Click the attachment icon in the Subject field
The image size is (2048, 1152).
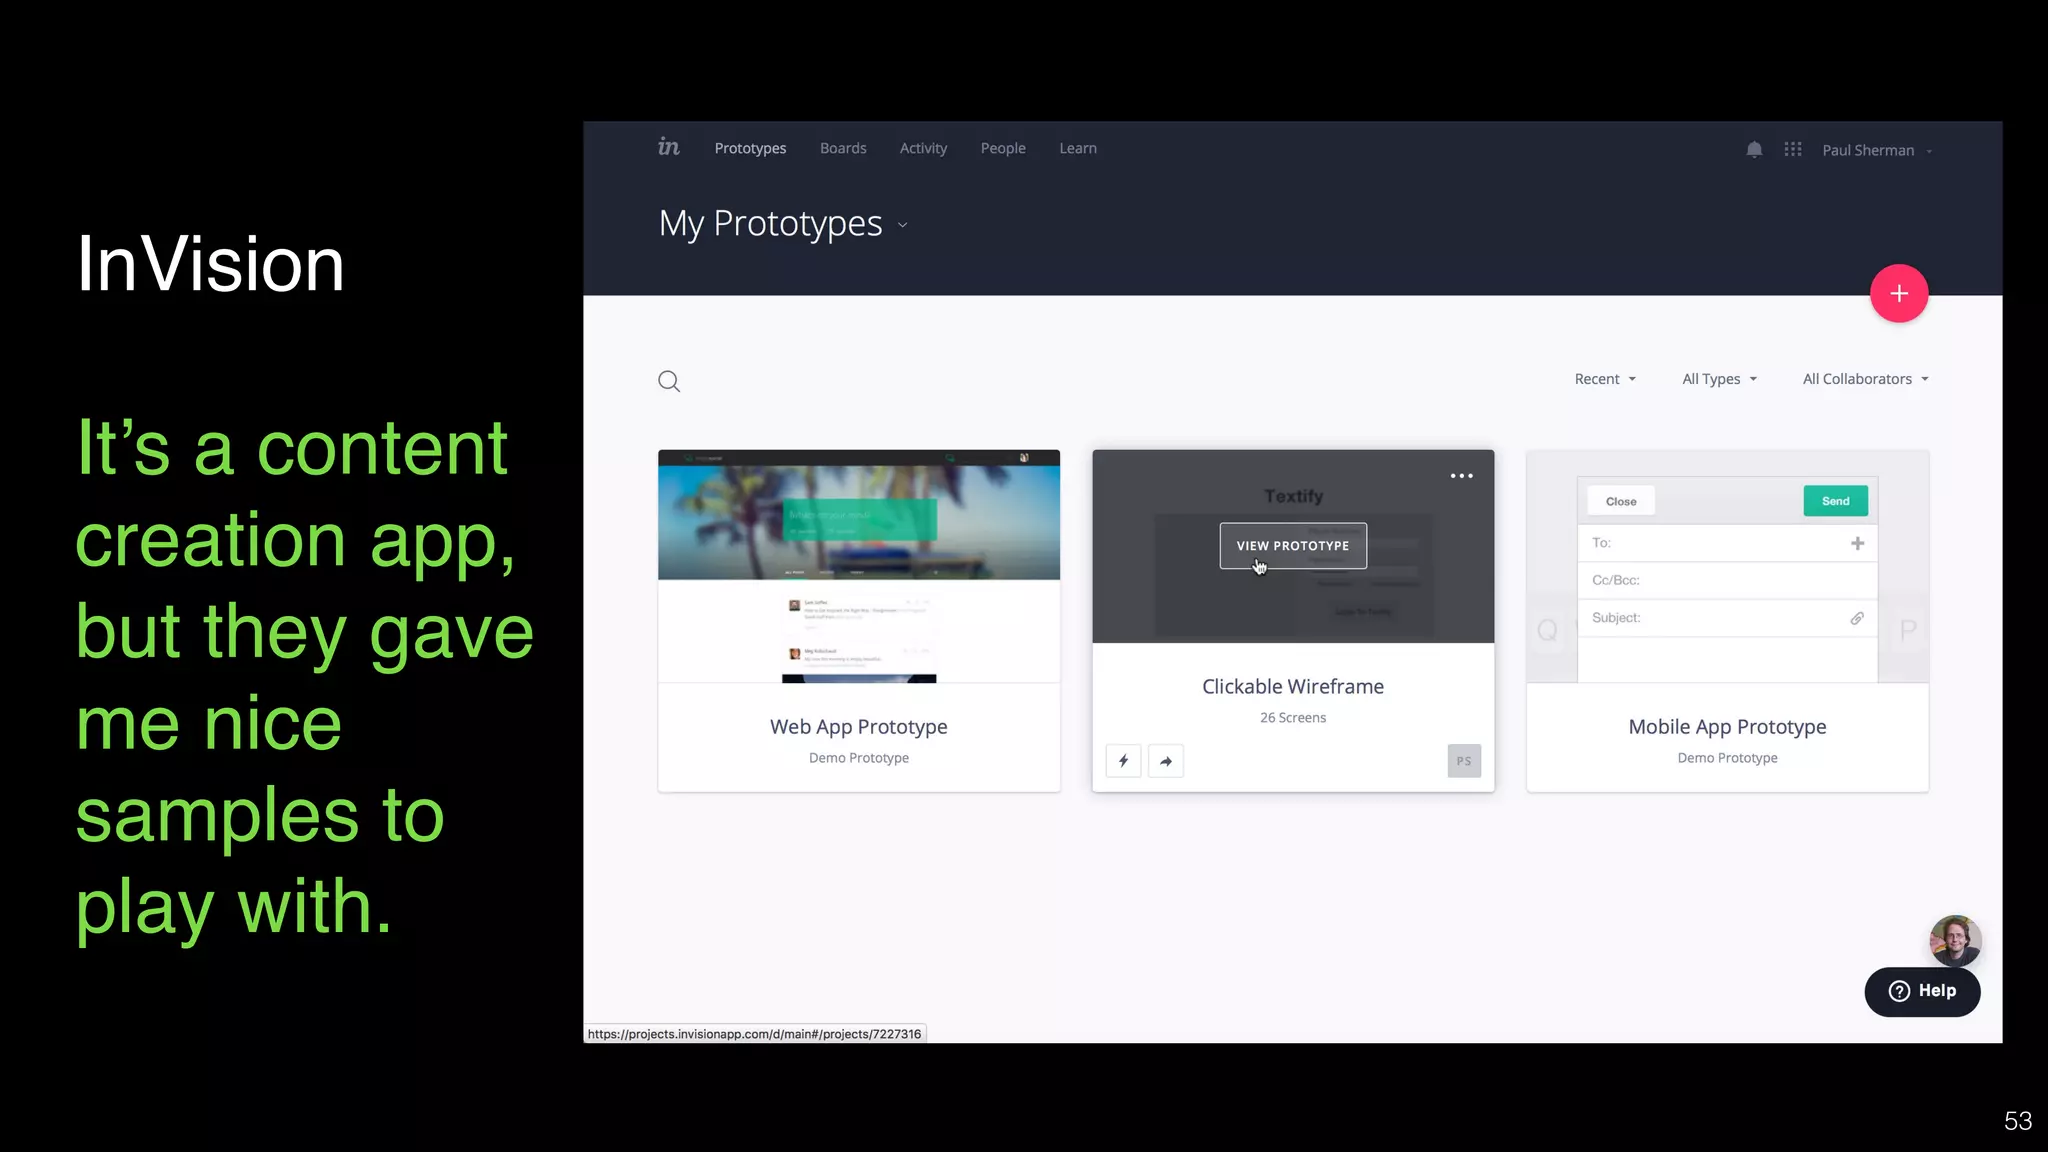pos(1857,618)
